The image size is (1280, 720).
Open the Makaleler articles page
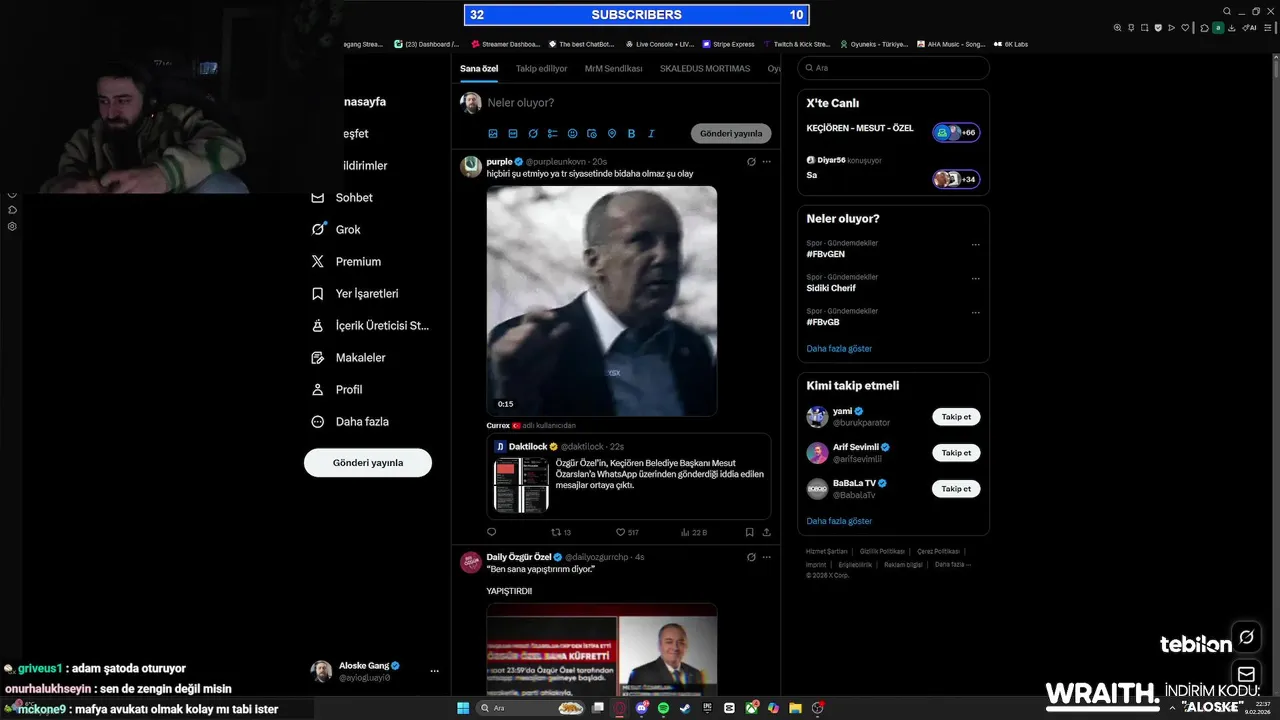[348, 357]
